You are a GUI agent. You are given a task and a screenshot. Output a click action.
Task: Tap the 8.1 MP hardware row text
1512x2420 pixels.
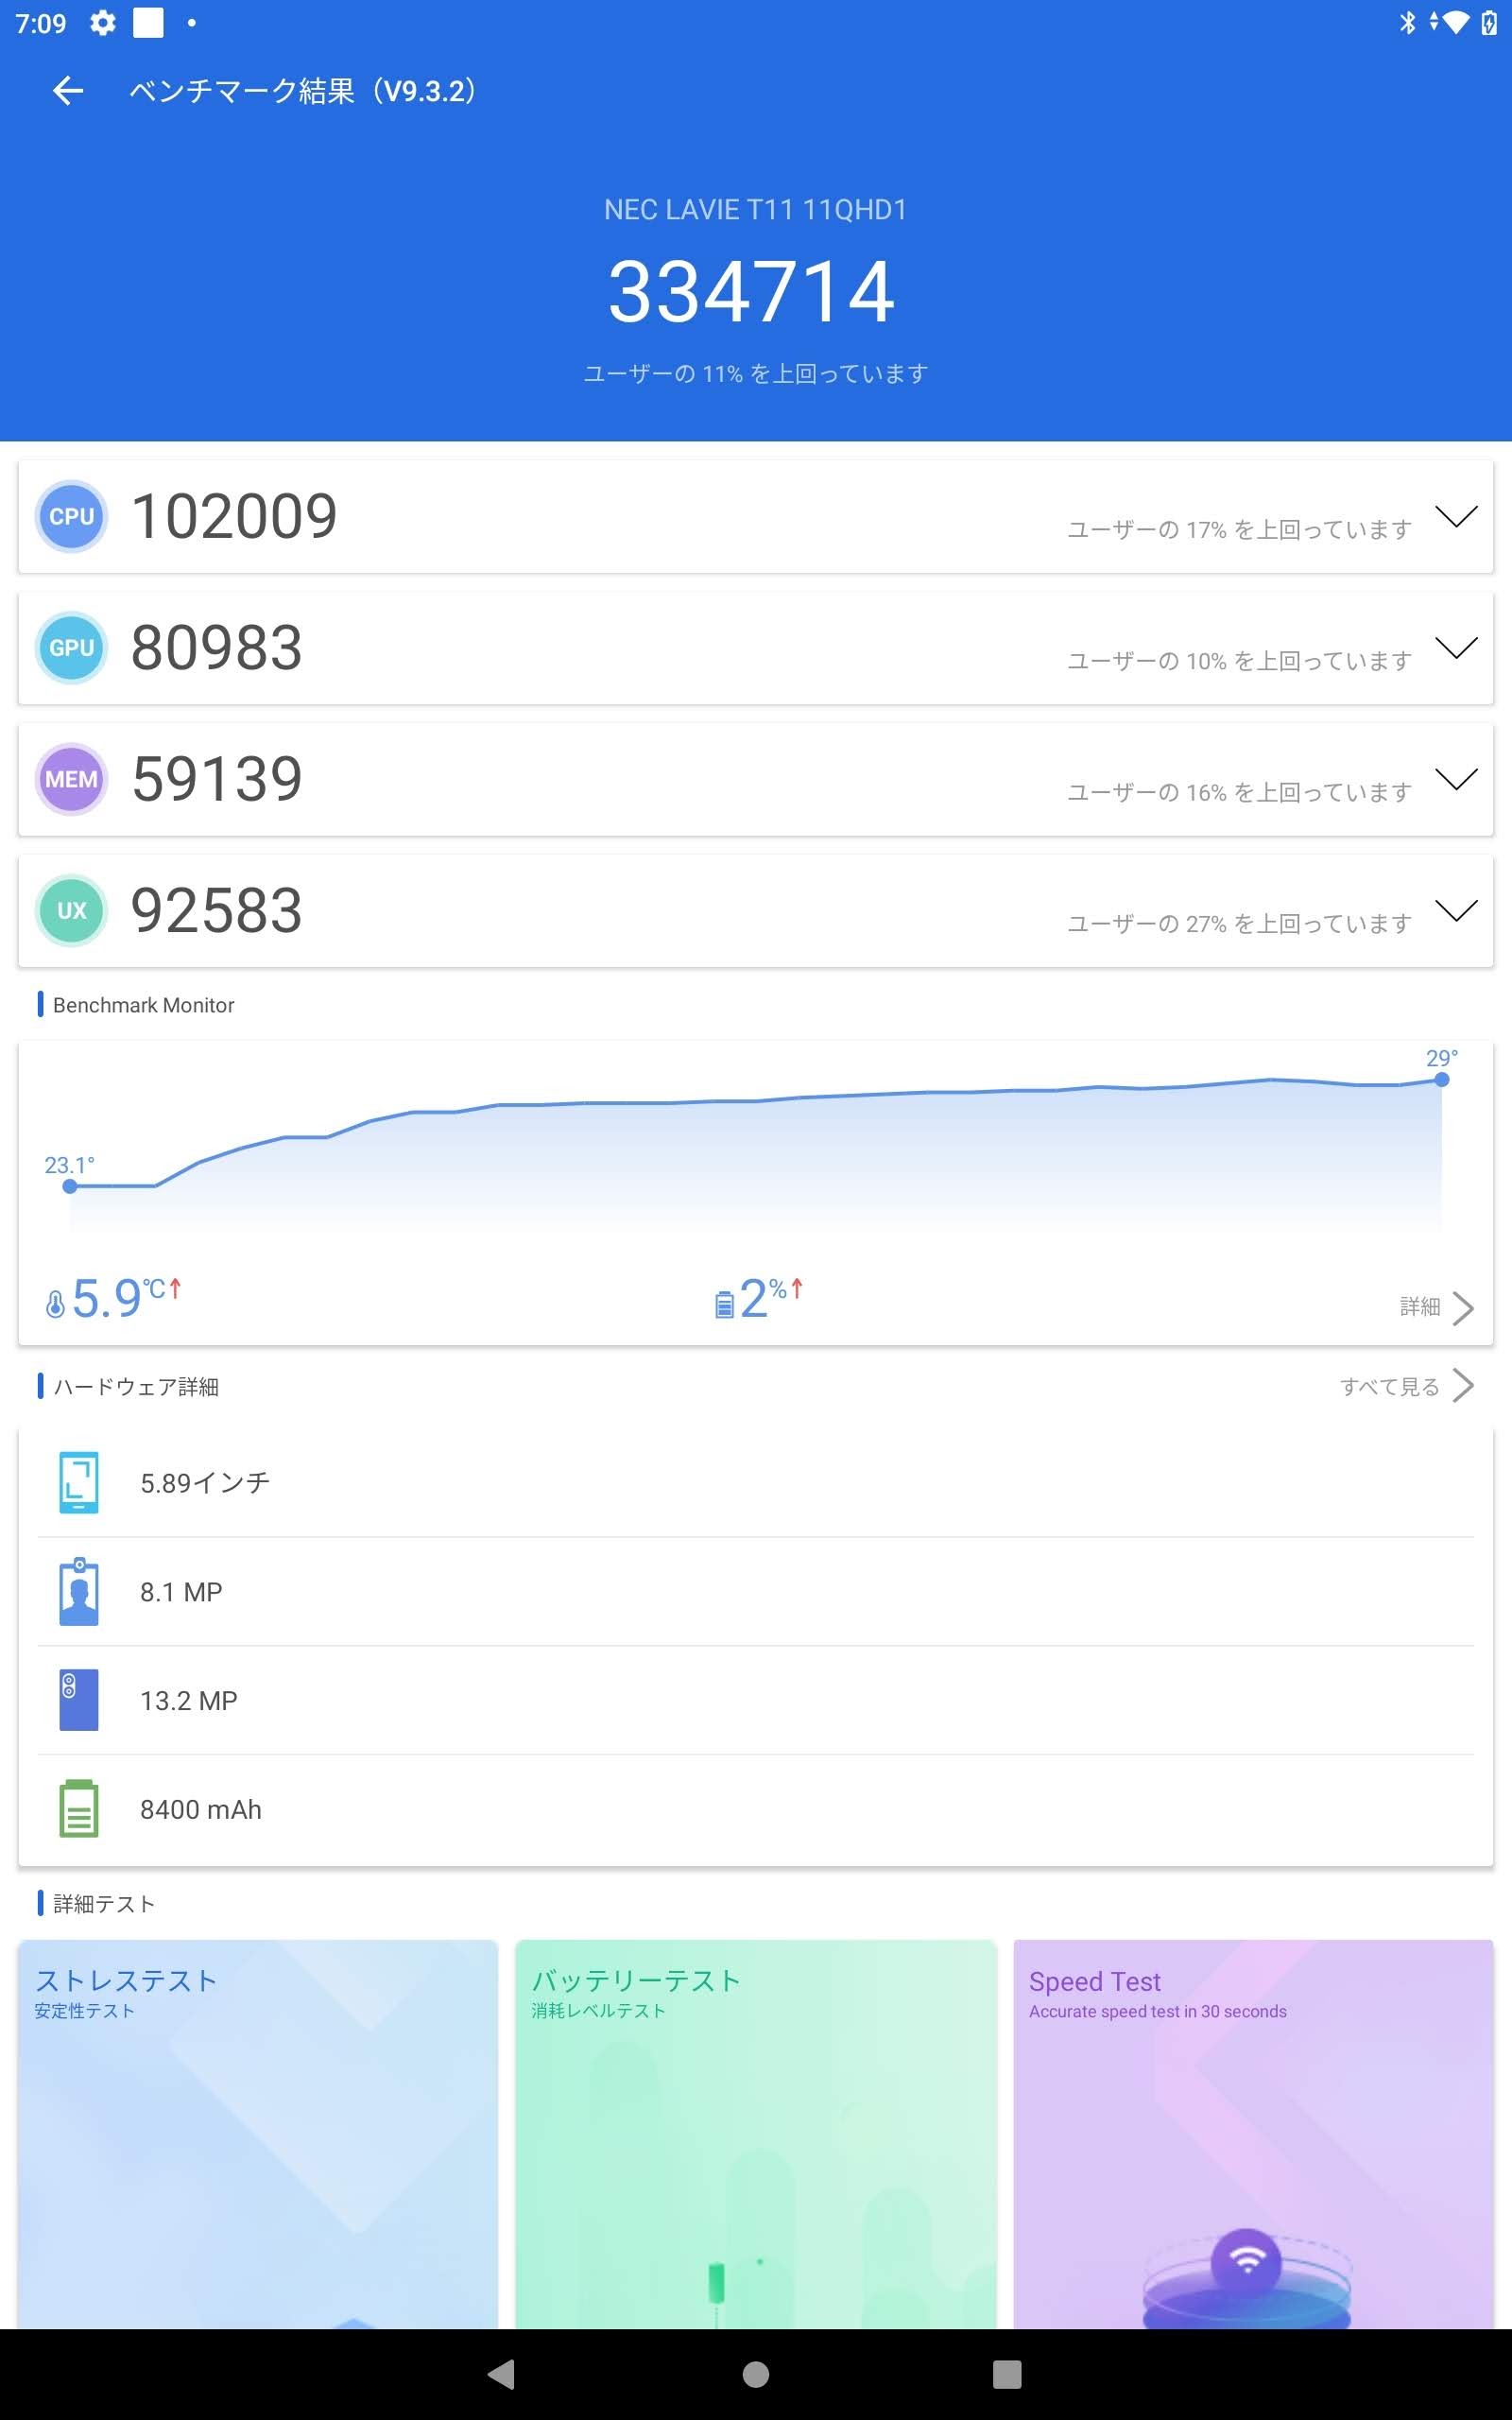click(181, 1592)
